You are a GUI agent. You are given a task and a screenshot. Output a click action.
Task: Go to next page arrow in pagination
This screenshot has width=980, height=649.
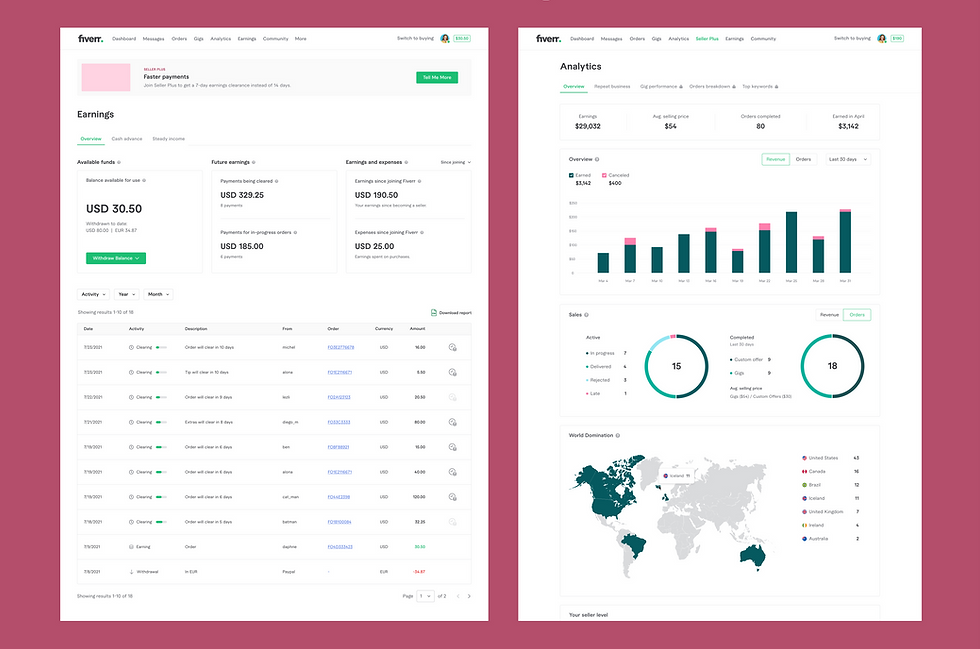pos(469,596)
